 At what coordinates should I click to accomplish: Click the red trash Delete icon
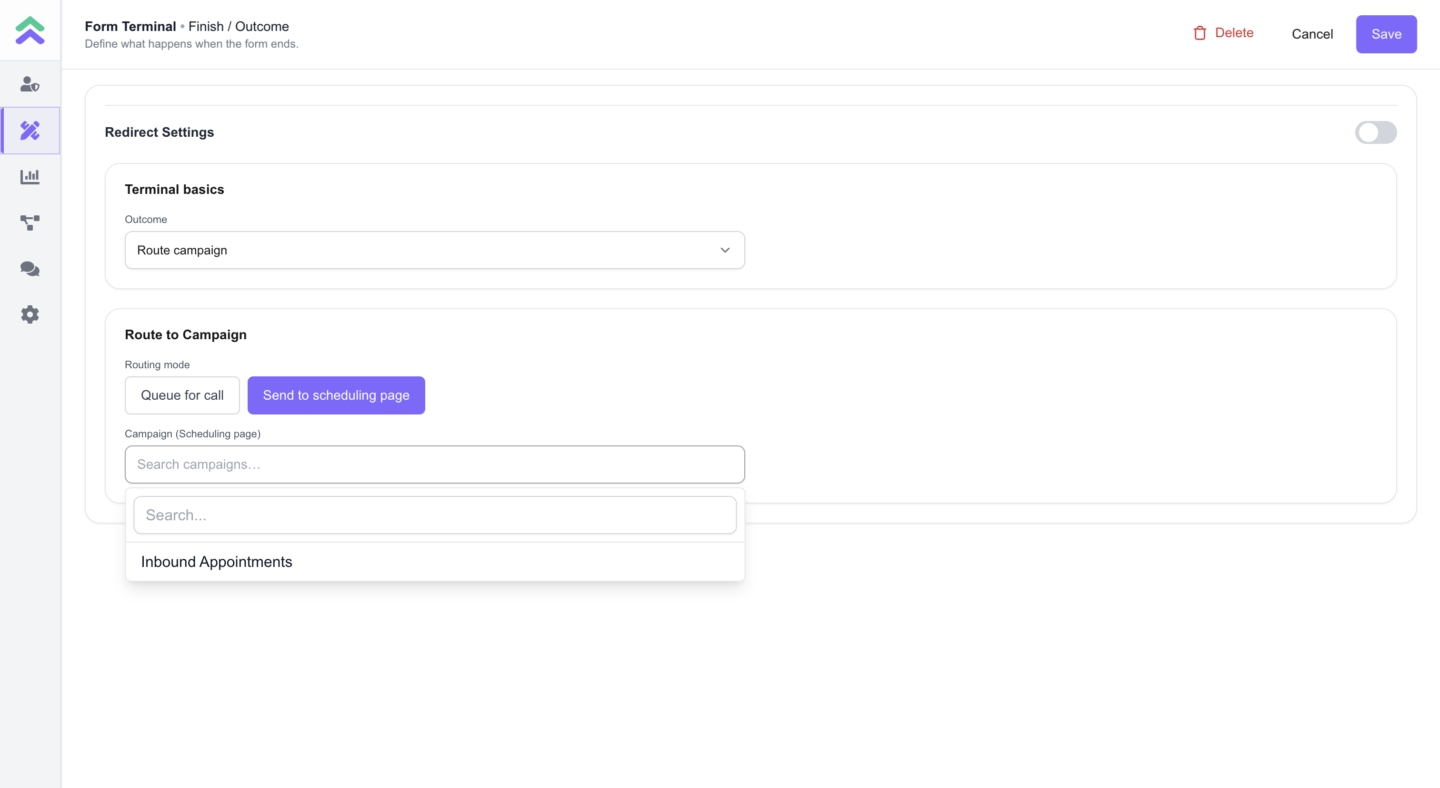coord(1200,33)
